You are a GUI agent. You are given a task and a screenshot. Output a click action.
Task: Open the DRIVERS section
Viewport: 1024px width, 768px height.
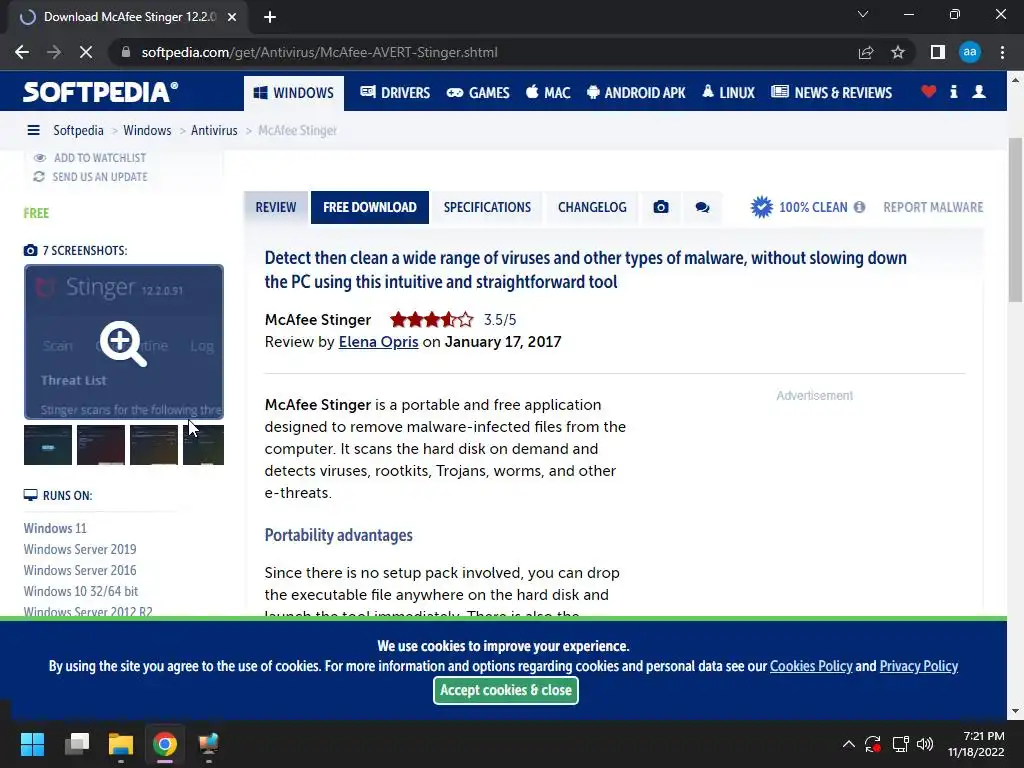coord(395,93)
